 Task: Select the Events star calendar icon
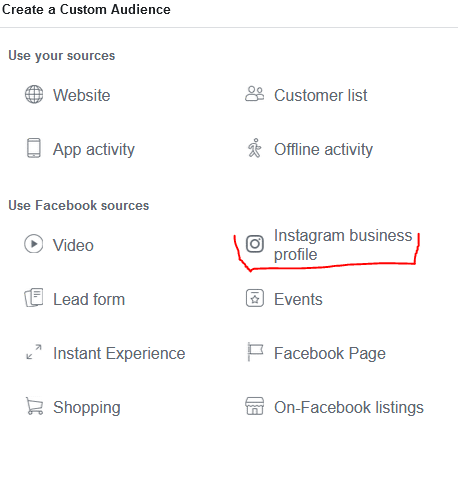[255, 298]
